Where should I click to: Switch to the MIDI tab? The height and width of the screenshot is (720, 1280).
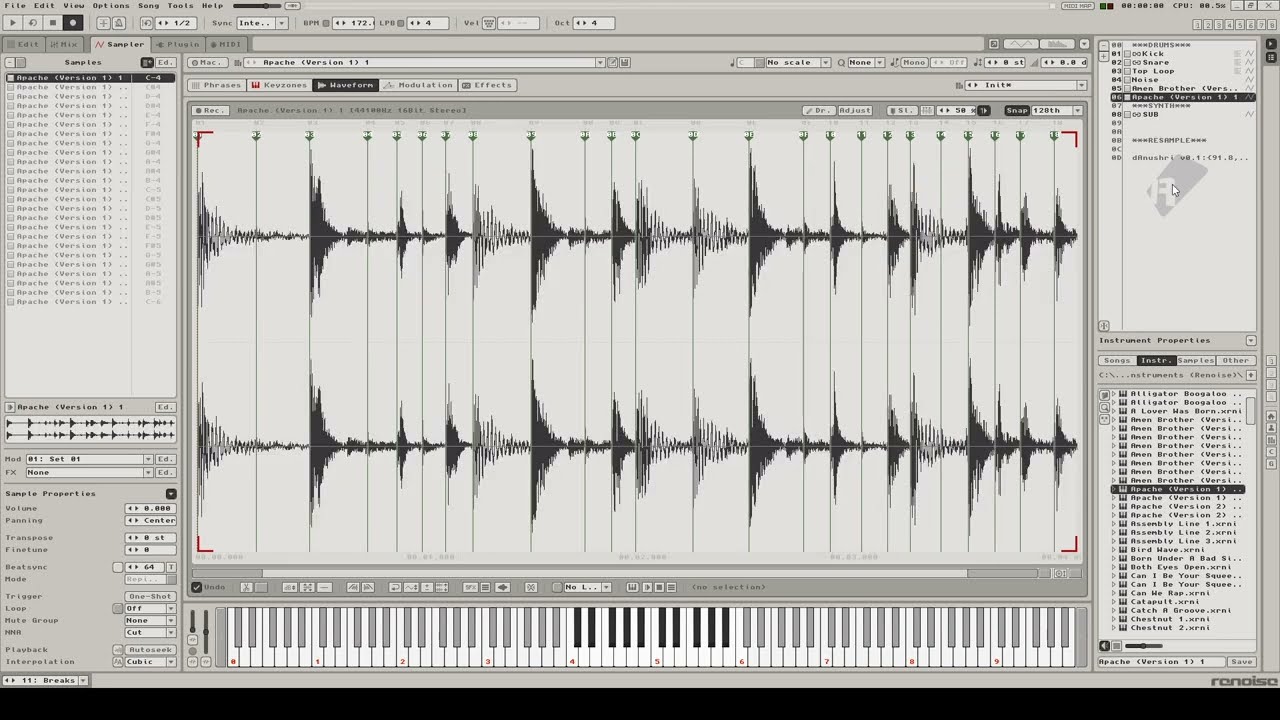(x=225, y=44)
